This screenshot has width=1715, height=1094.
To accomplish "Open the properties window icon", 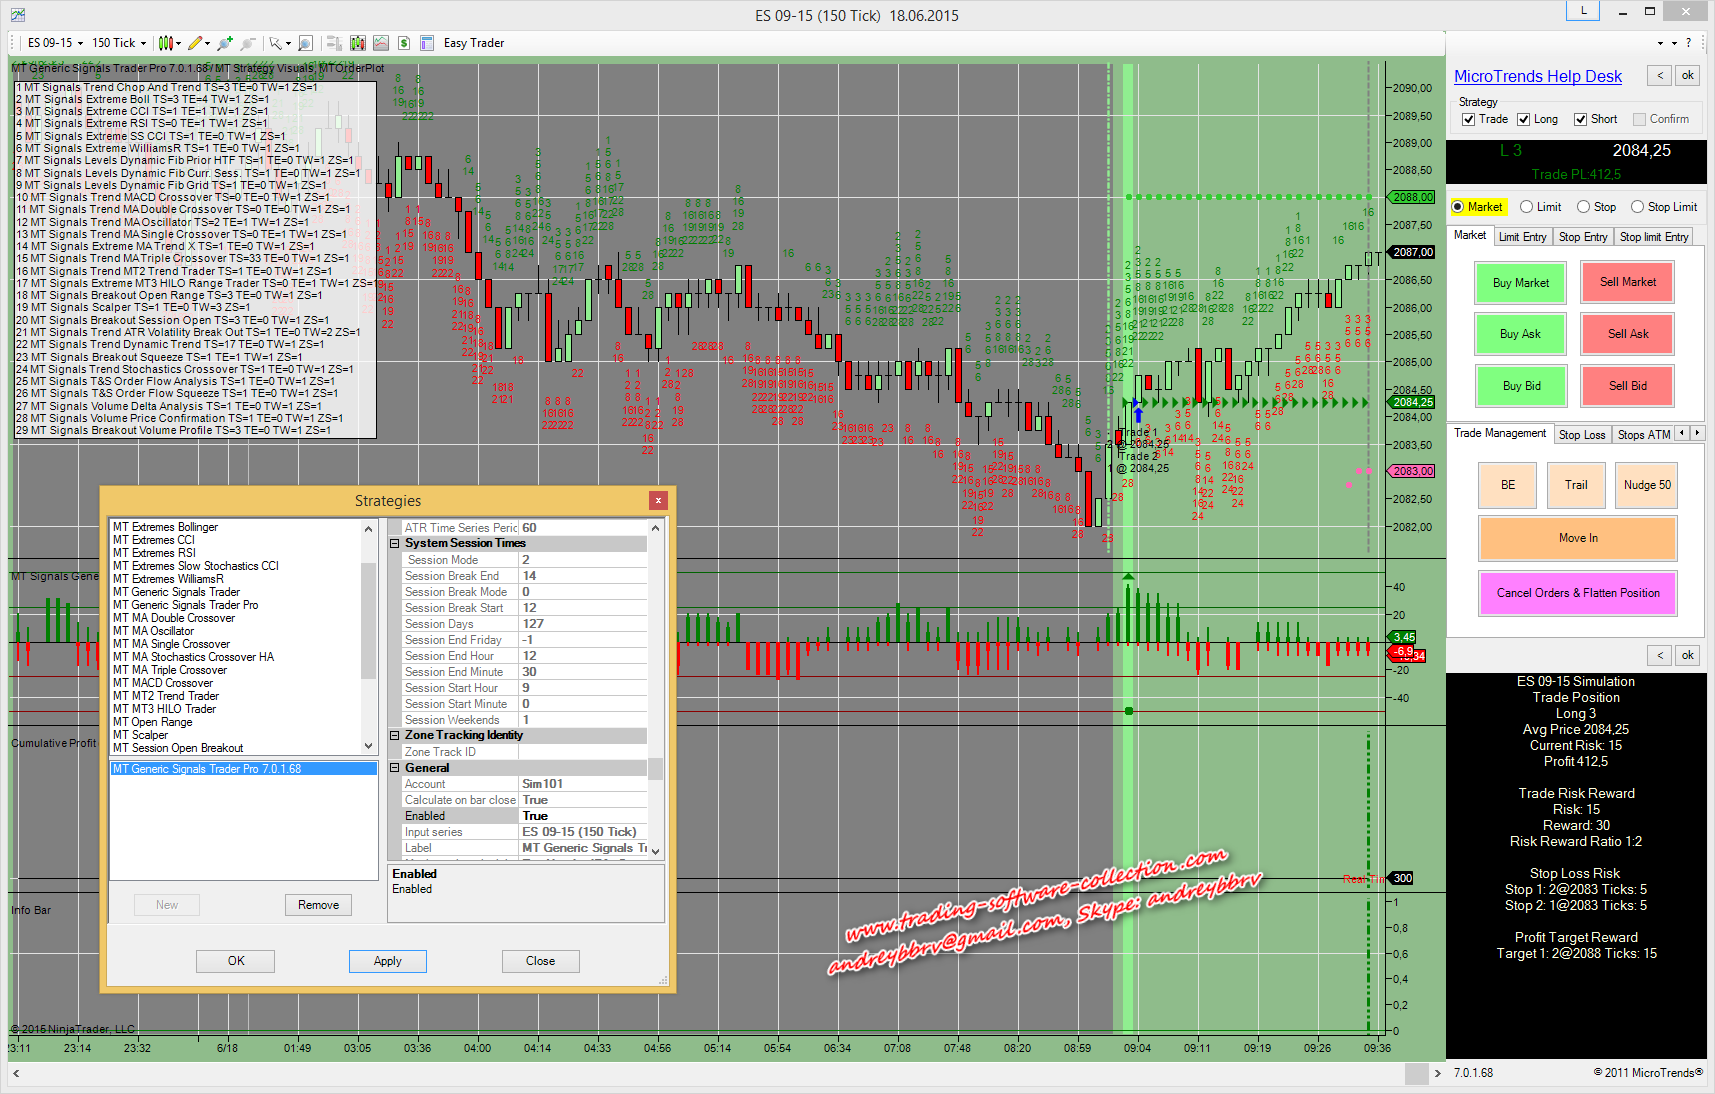I will point(427,43).
